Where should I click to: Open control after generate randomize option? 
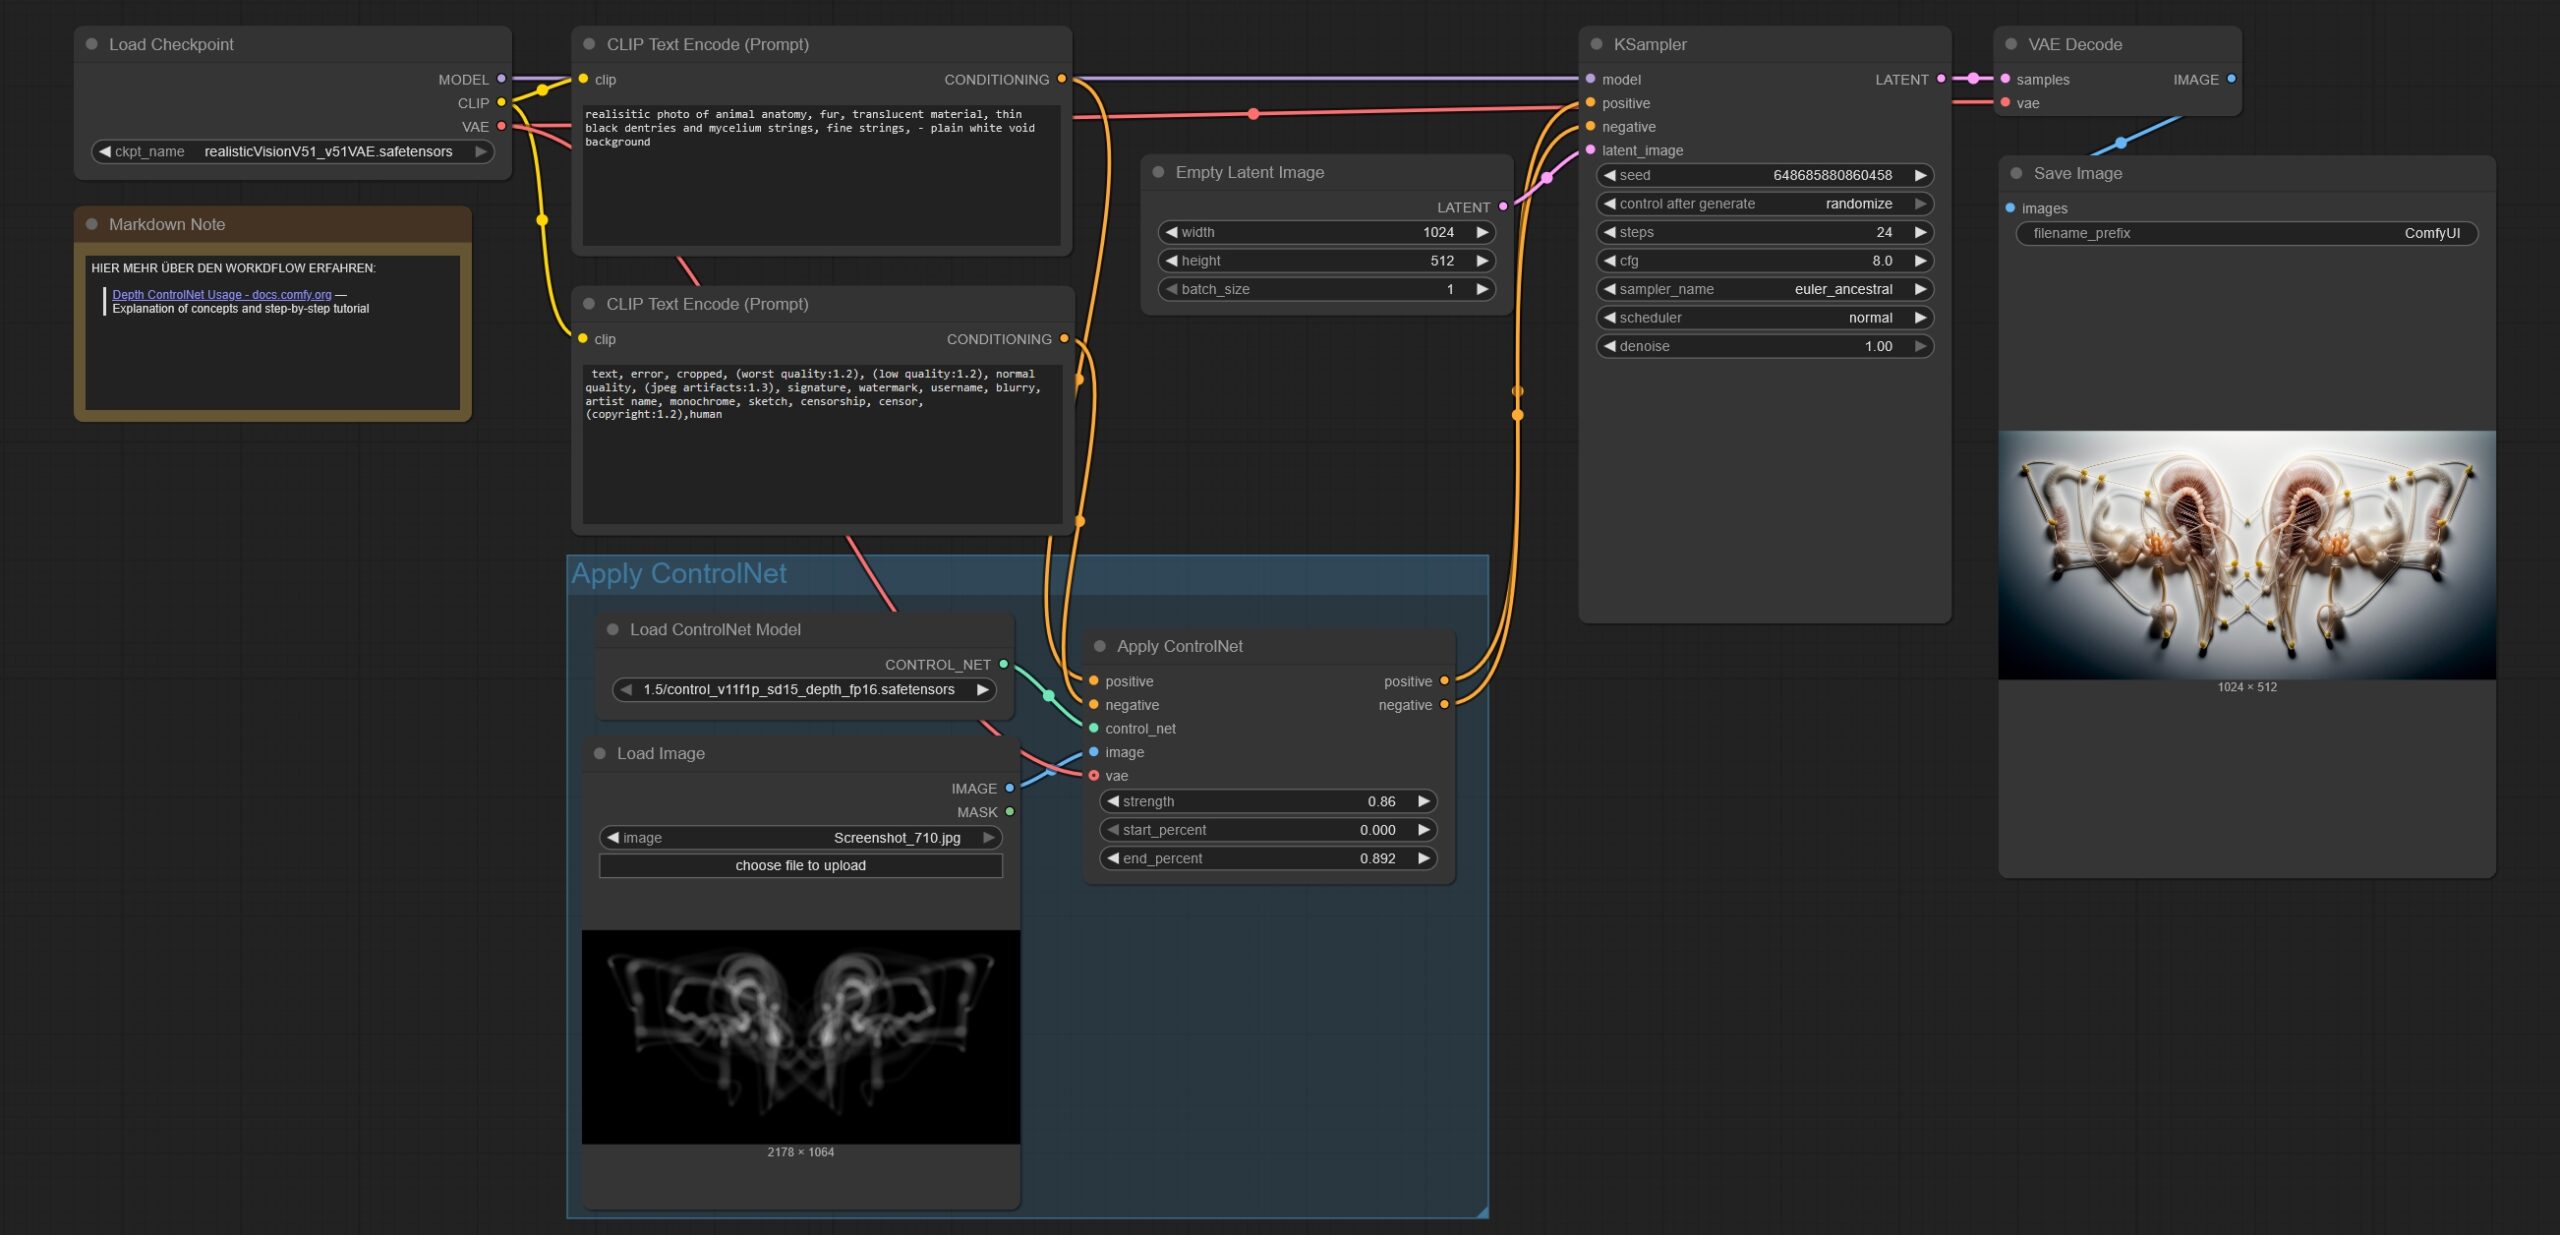tap(1764, 204)
